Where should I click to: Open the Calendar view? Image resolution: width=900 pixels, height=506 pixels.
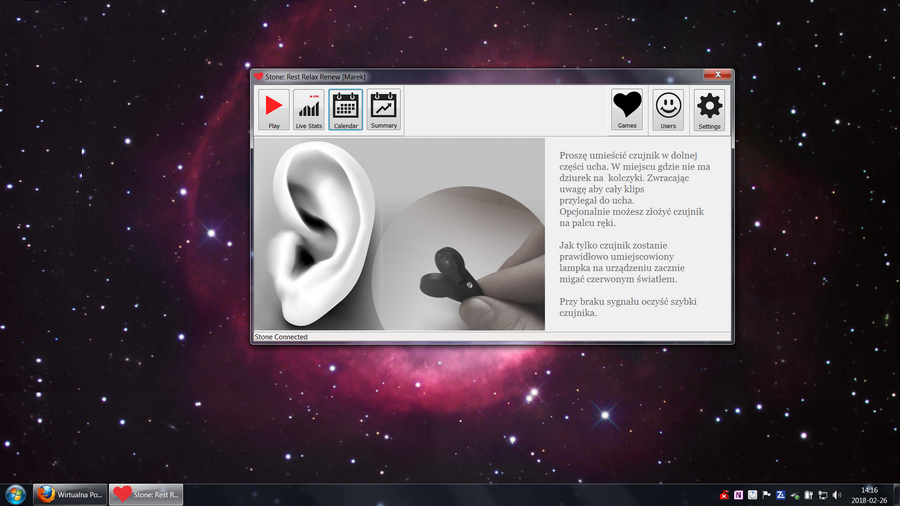[346, 110]
